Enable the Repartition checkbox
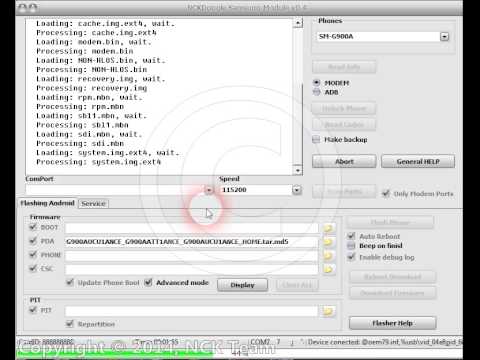Image resolution: width=480 pixels, height=360 pixels. pyautogui.click(x=70, y=324)
